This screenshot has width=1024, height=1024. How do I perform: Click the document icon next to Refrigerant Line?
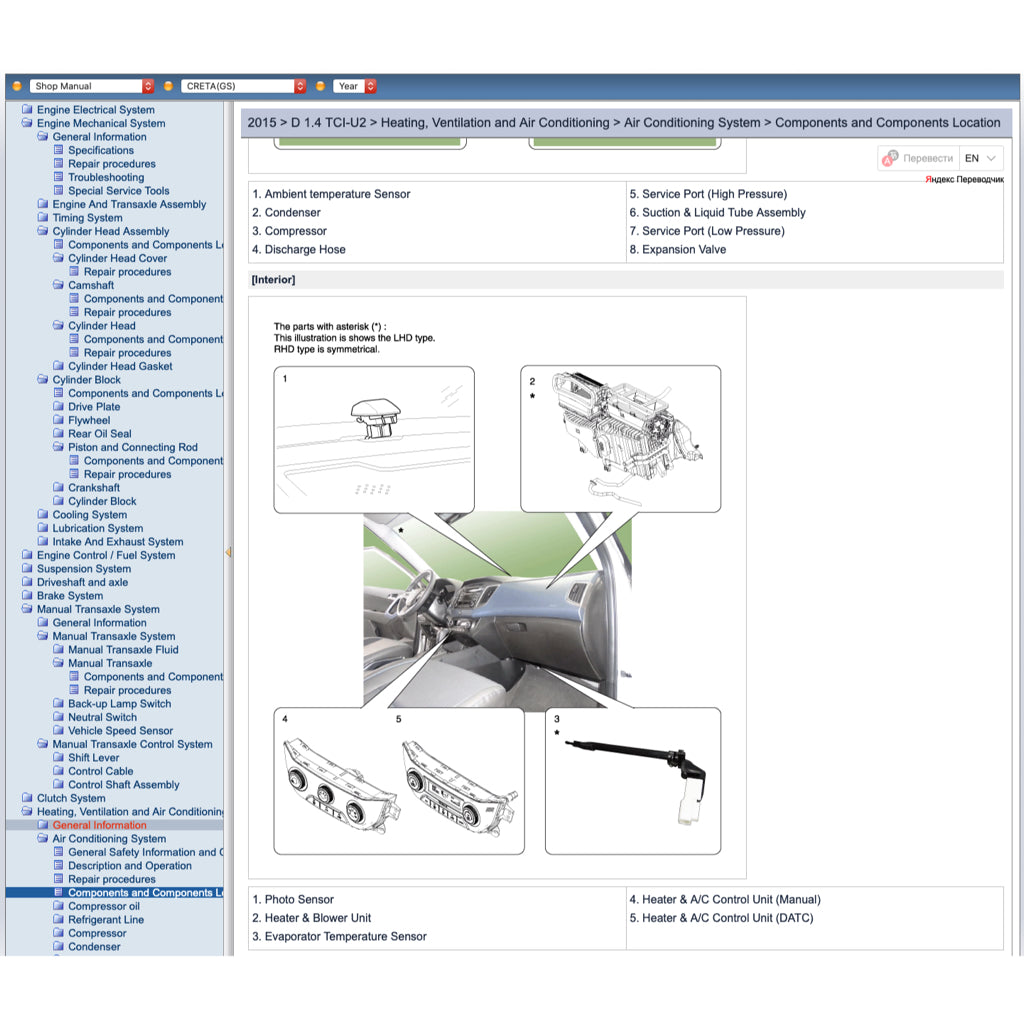pos(59,919)
